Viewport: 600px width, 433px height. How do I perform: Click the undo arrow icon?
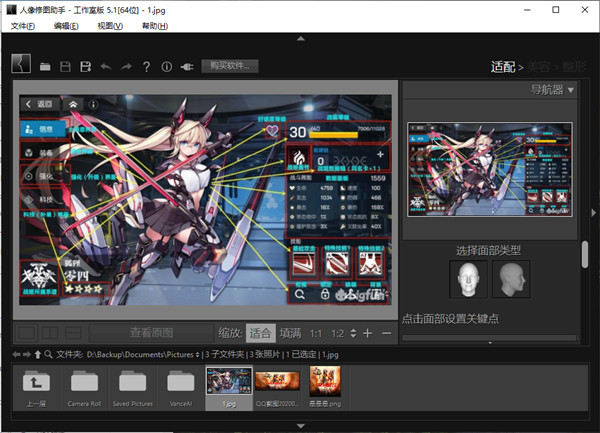click(106, 67)
